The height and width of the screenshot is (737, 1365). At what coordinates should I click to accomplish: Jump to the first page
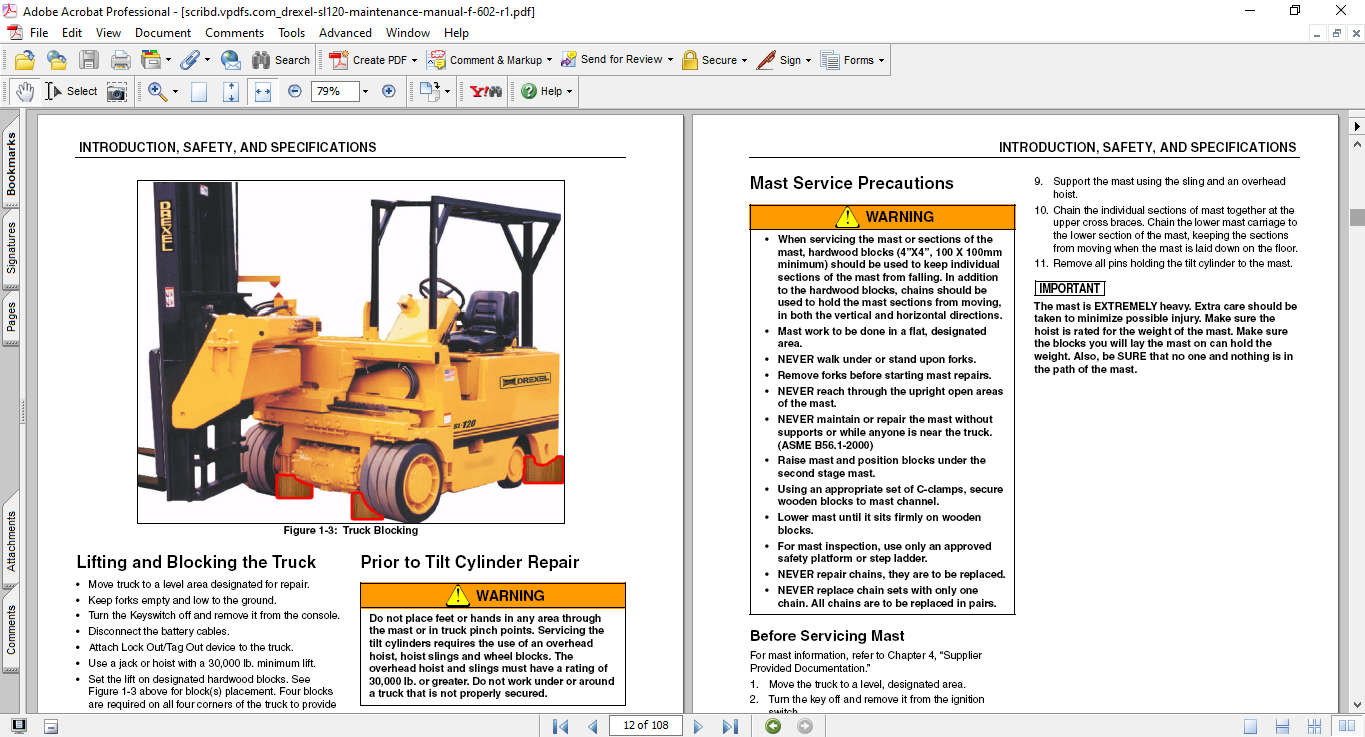(x=561, y=726)
